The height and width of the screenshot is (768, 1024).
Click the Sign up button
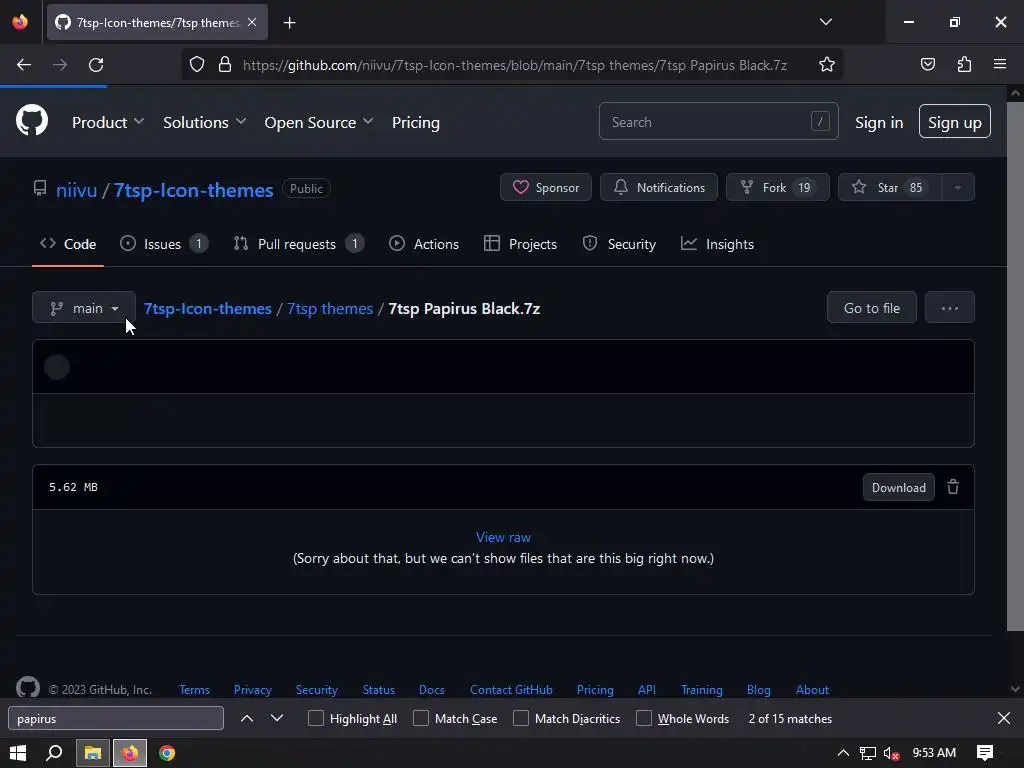click(x=954, y=121)
